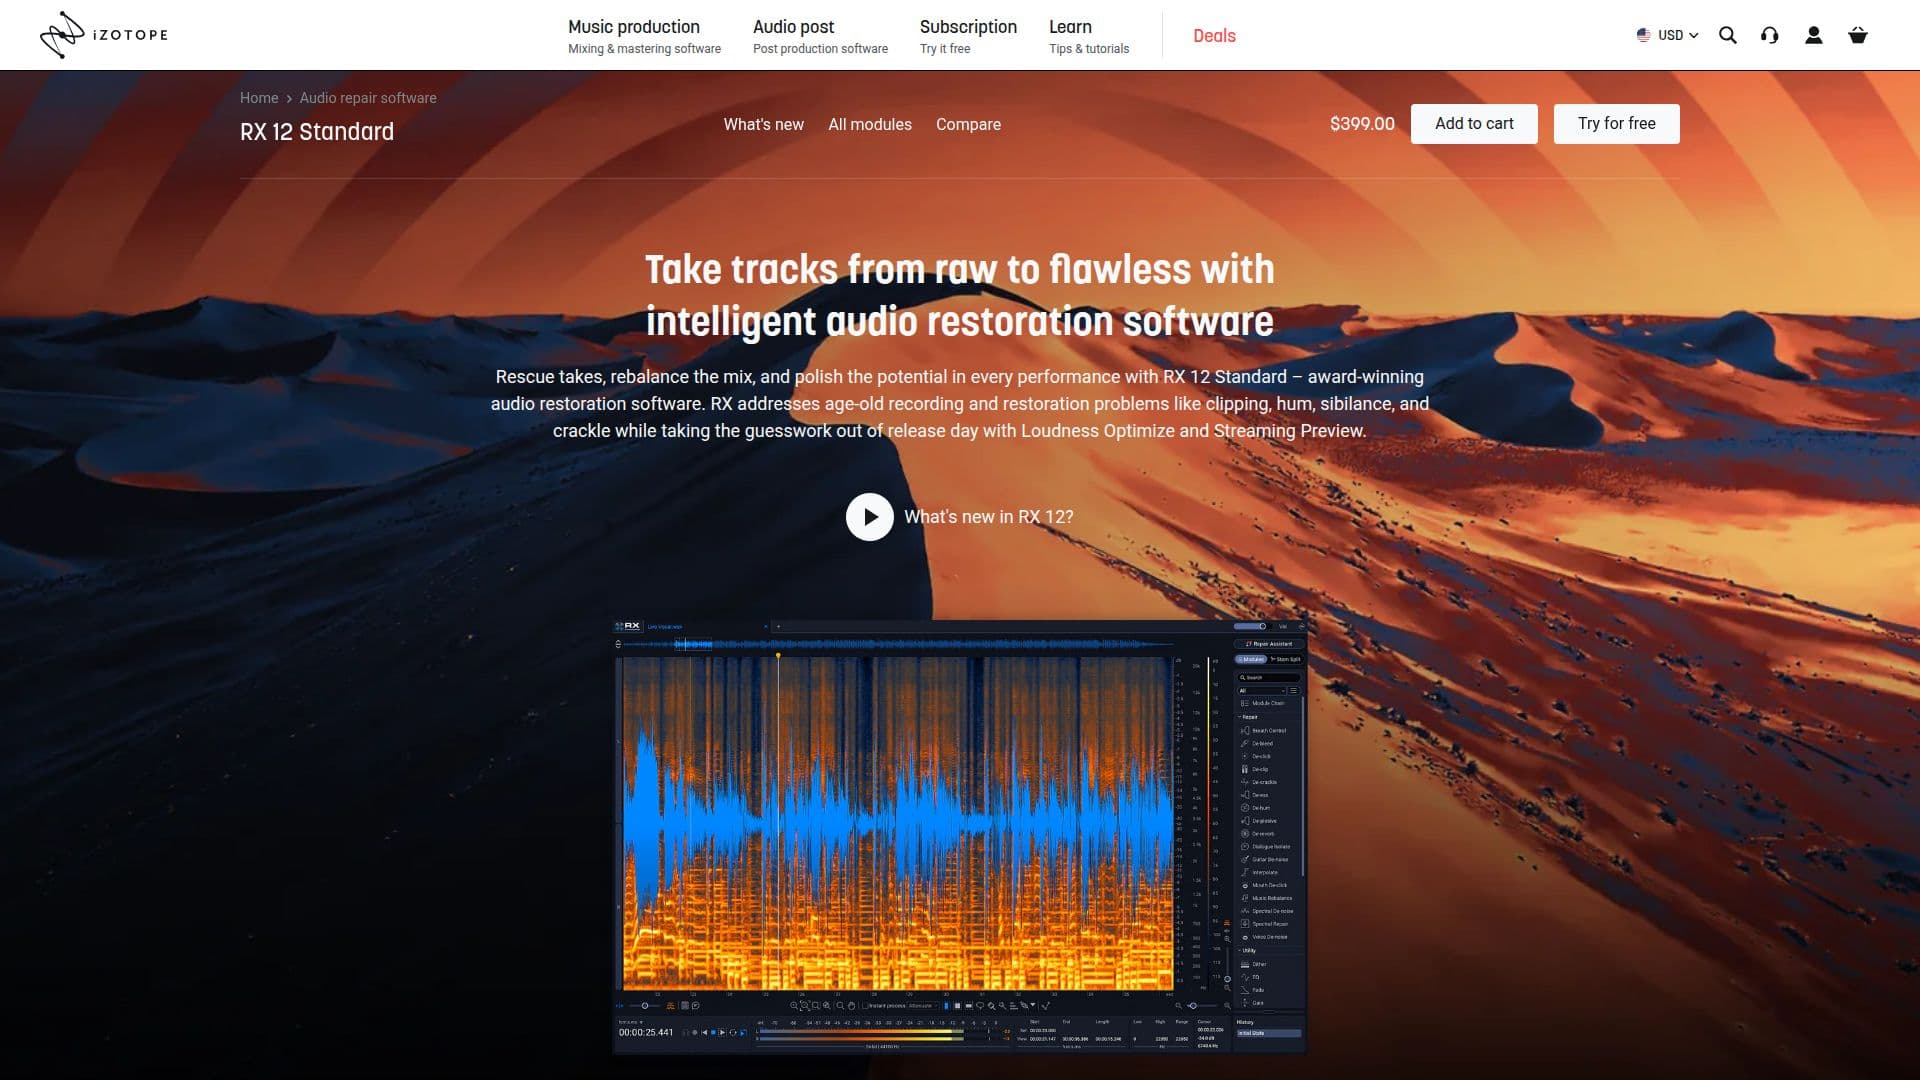Screen dimensions: 1920x1080
Task: Click the RX spectrogram screenshot image
Action: 959,837
